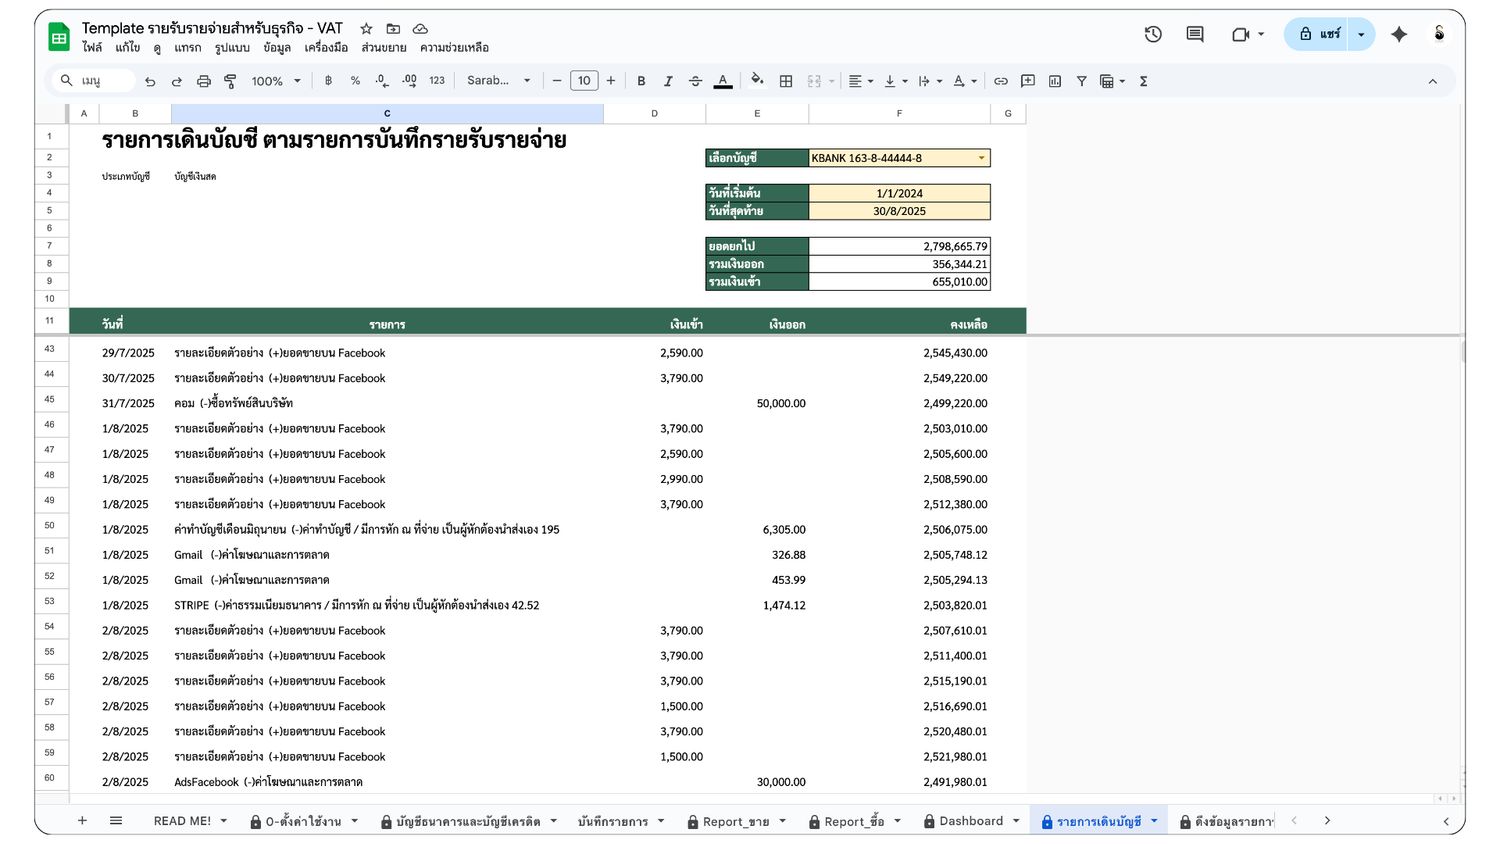Select the paint format tool

click(x=230, y=81)
